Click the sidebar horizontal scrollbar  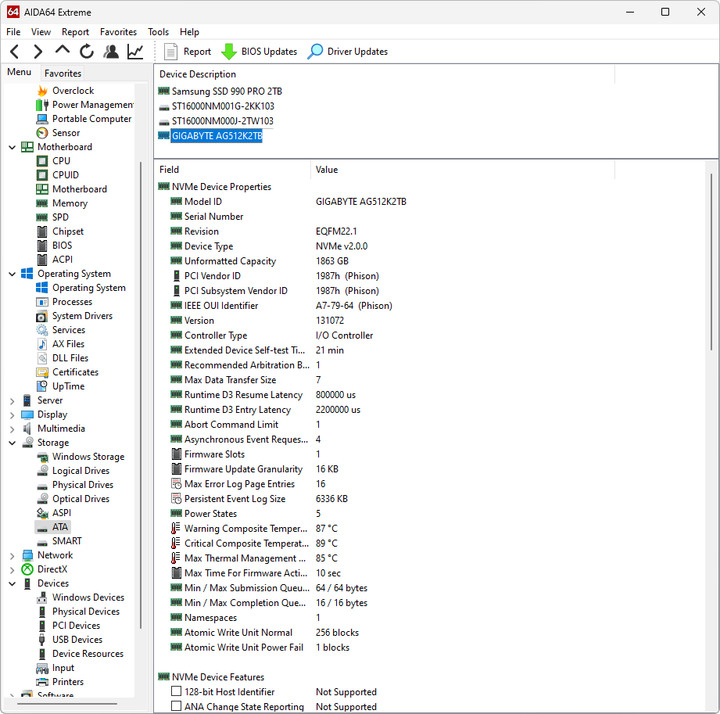point(67,703)
